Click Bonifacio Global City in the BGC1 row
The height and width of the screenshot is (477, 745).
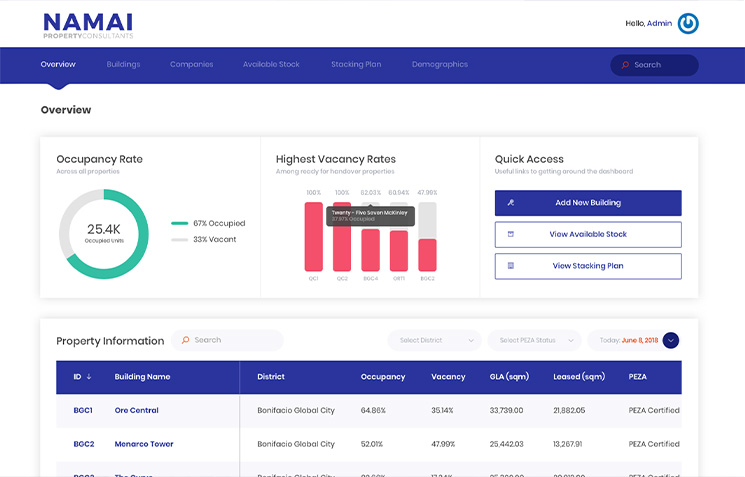pyautogui.click(x=296, y=410)
